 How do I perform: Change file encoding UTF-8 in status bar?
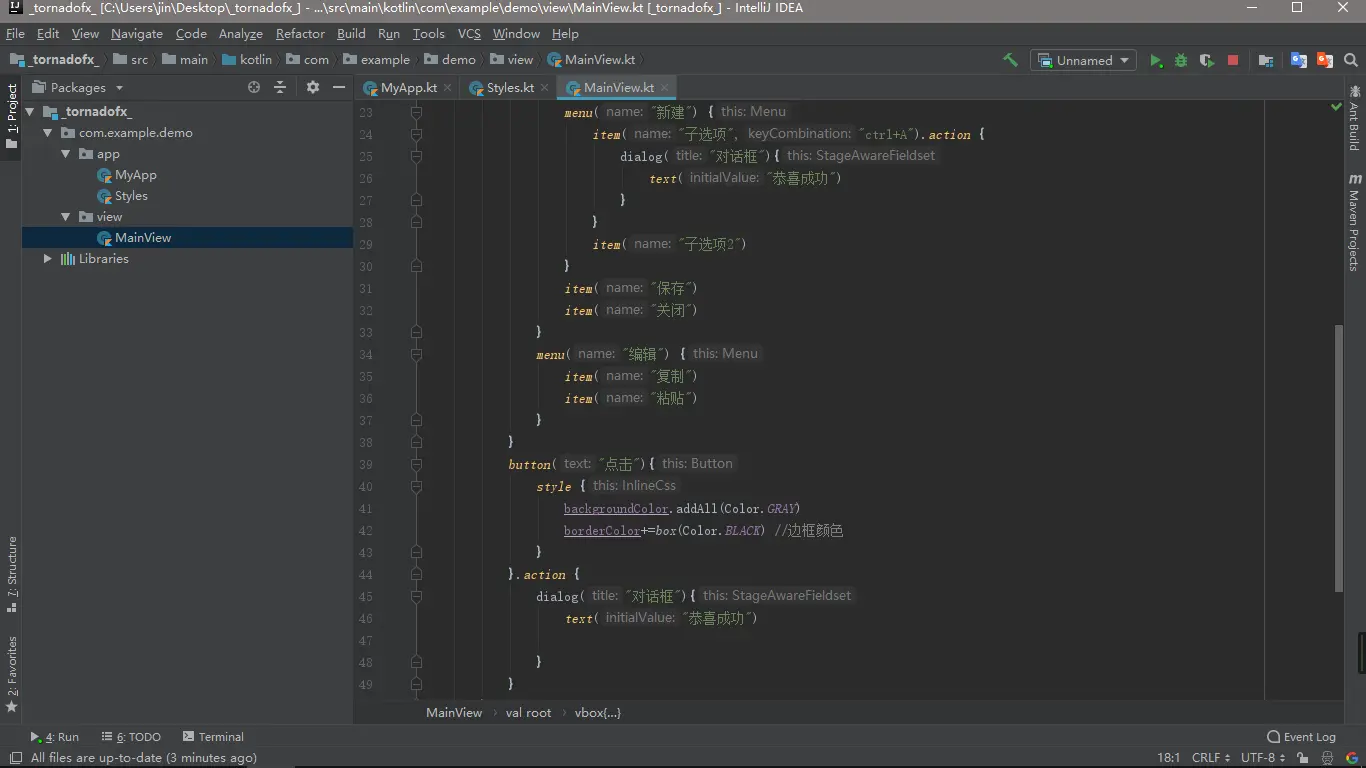click(x=1264, y=758)
